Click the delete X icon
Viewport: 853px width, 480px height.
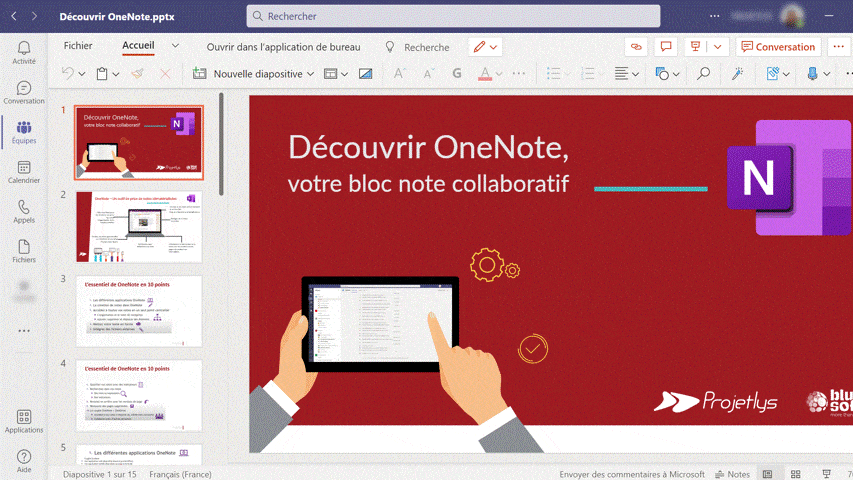[x=165, y=73]
